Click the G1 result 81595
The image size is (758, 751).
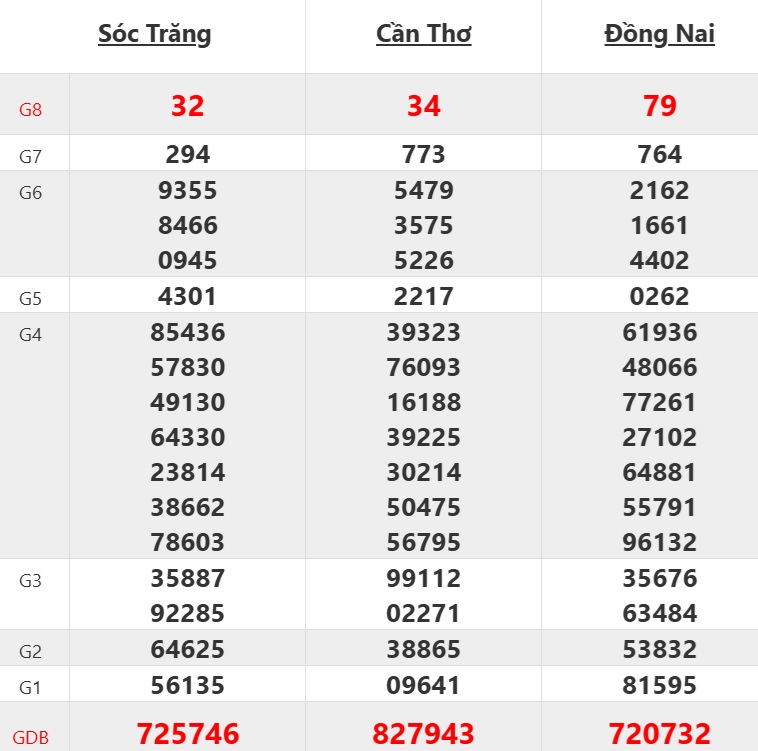coord(660,686)
